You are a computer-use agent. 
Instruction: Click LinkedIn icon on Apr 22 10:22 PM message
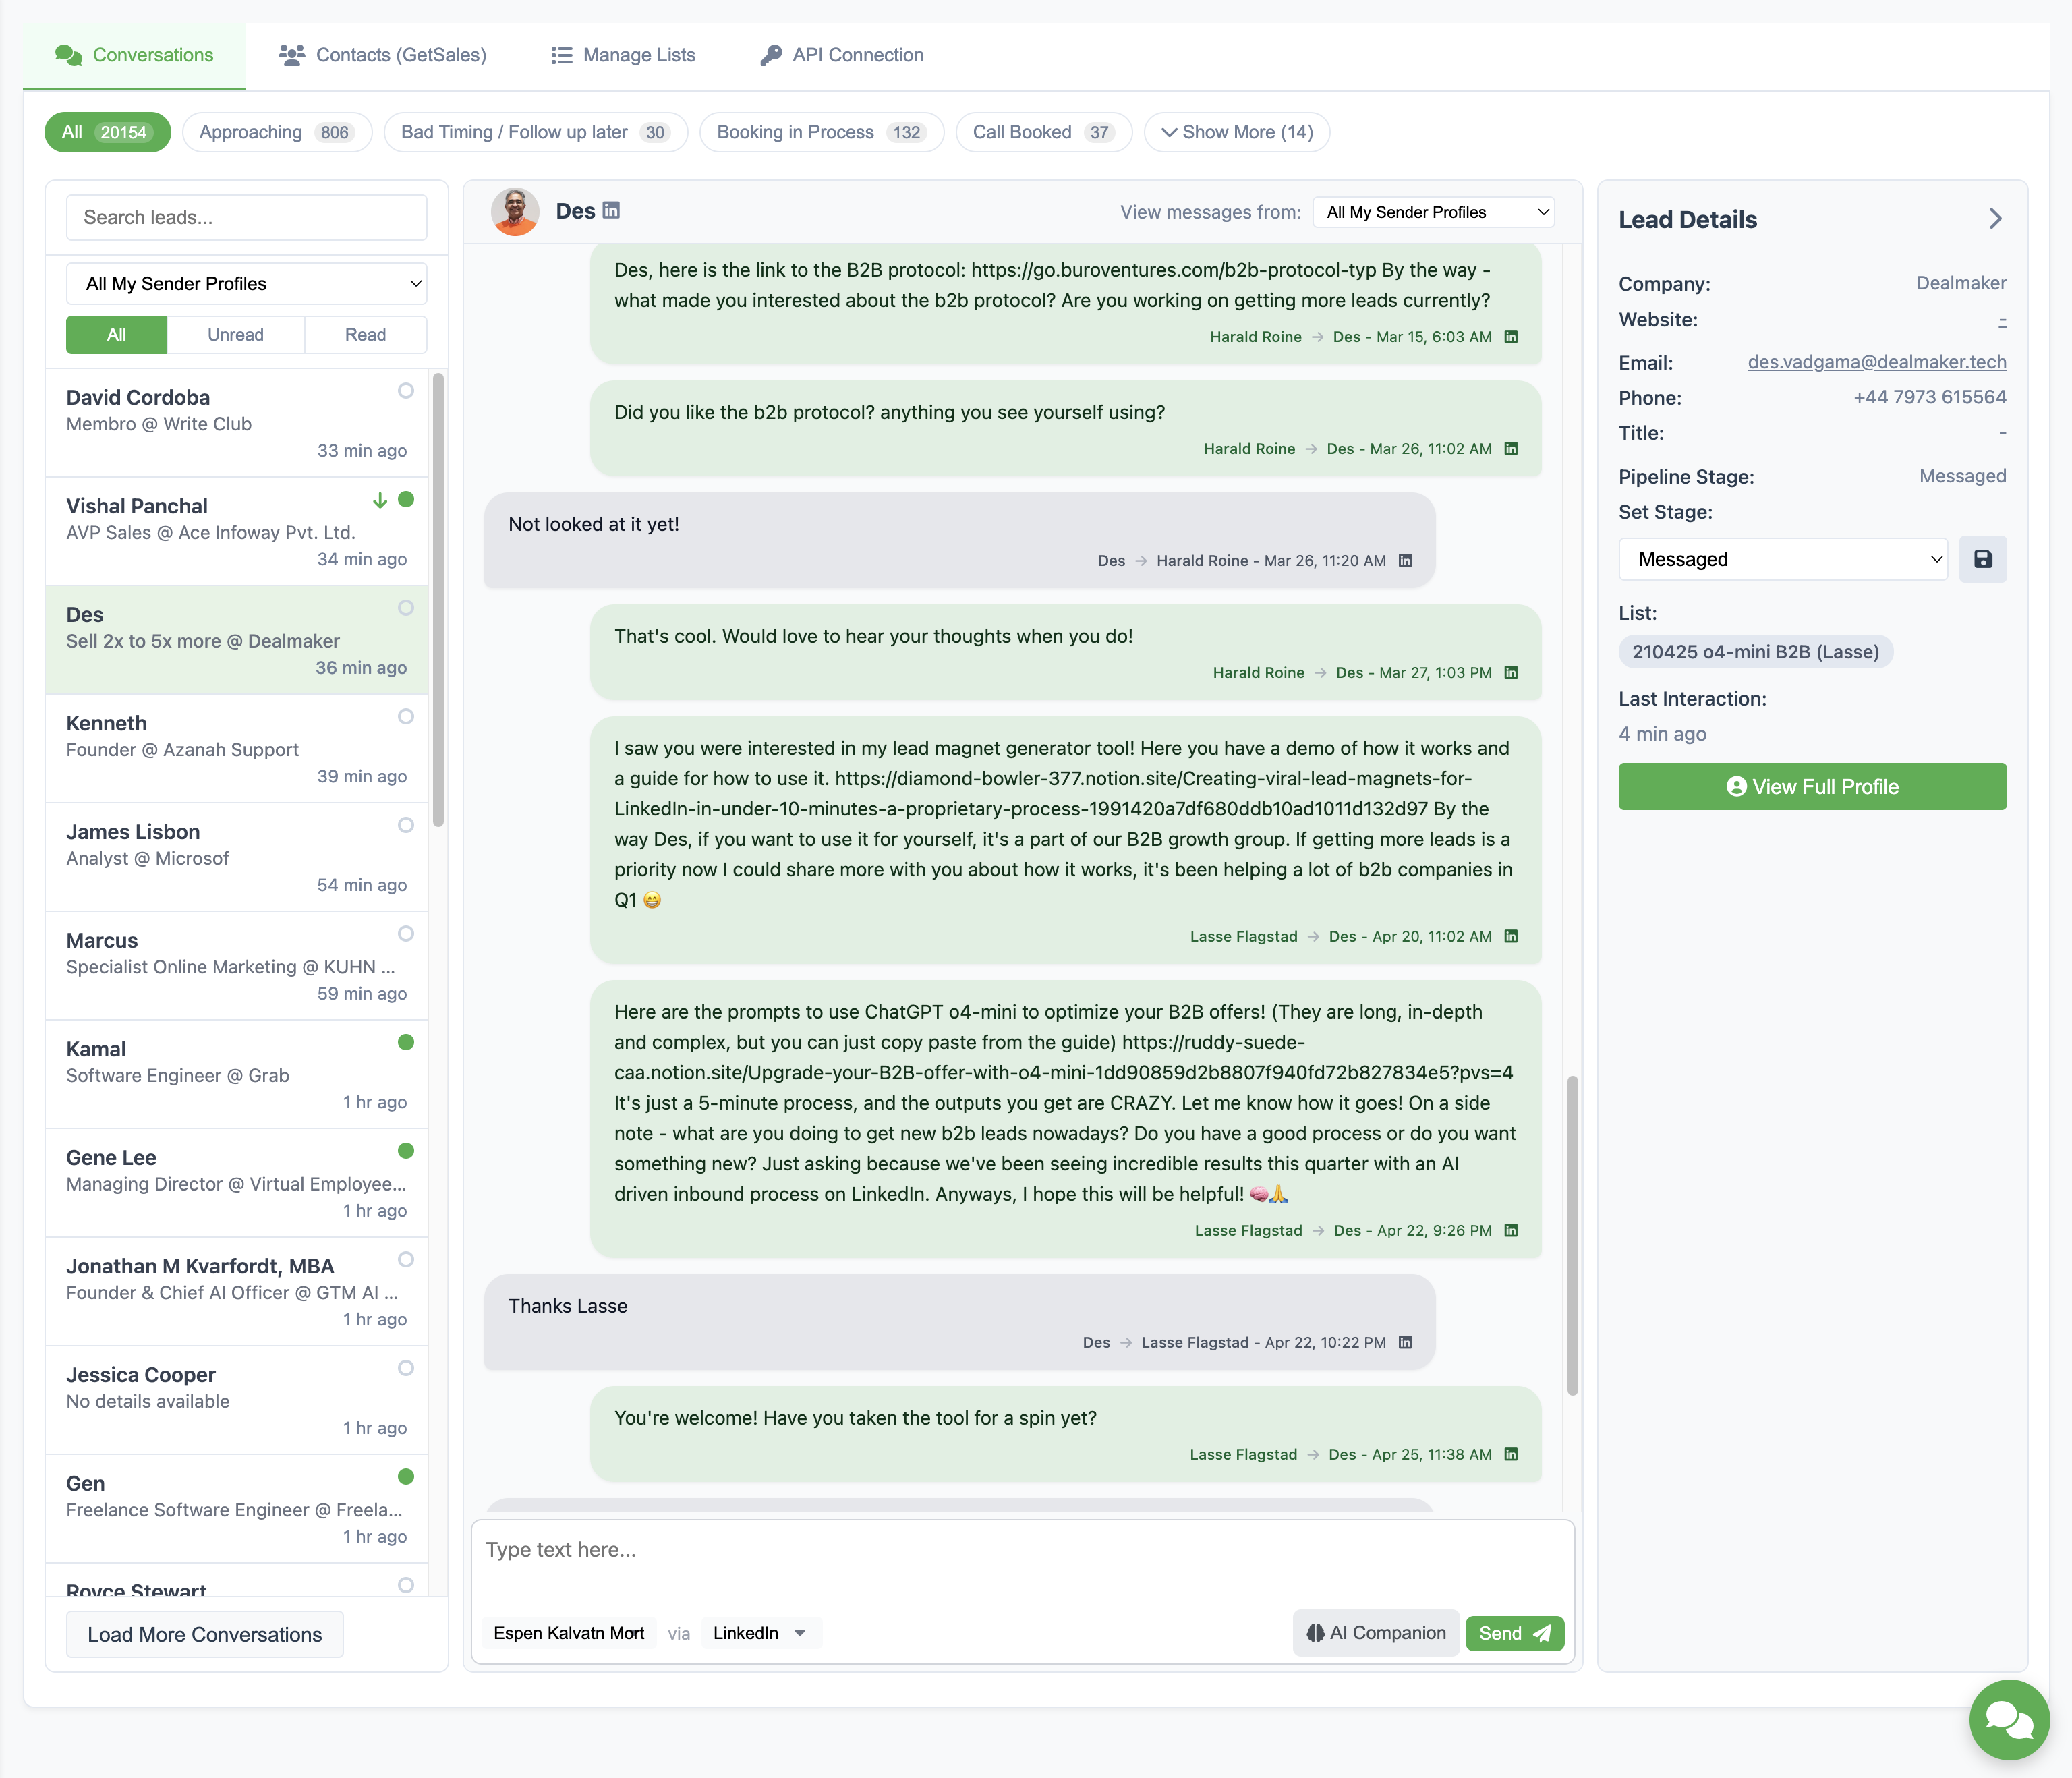[x=1405, y=1343]
